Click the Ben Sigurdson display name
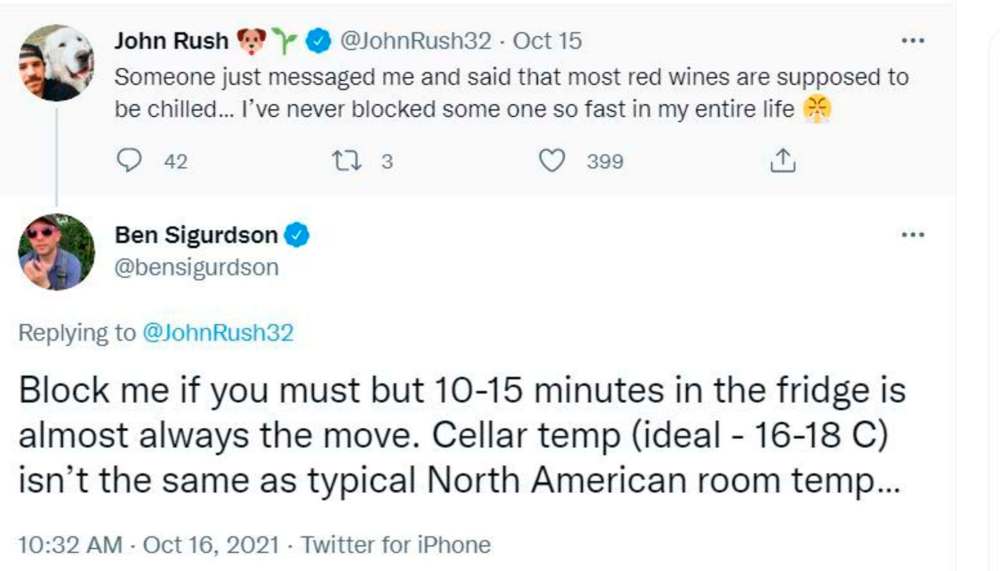The height and width of the screenshot is (571, 1000). pyautogui.click(x=196, y=235)
